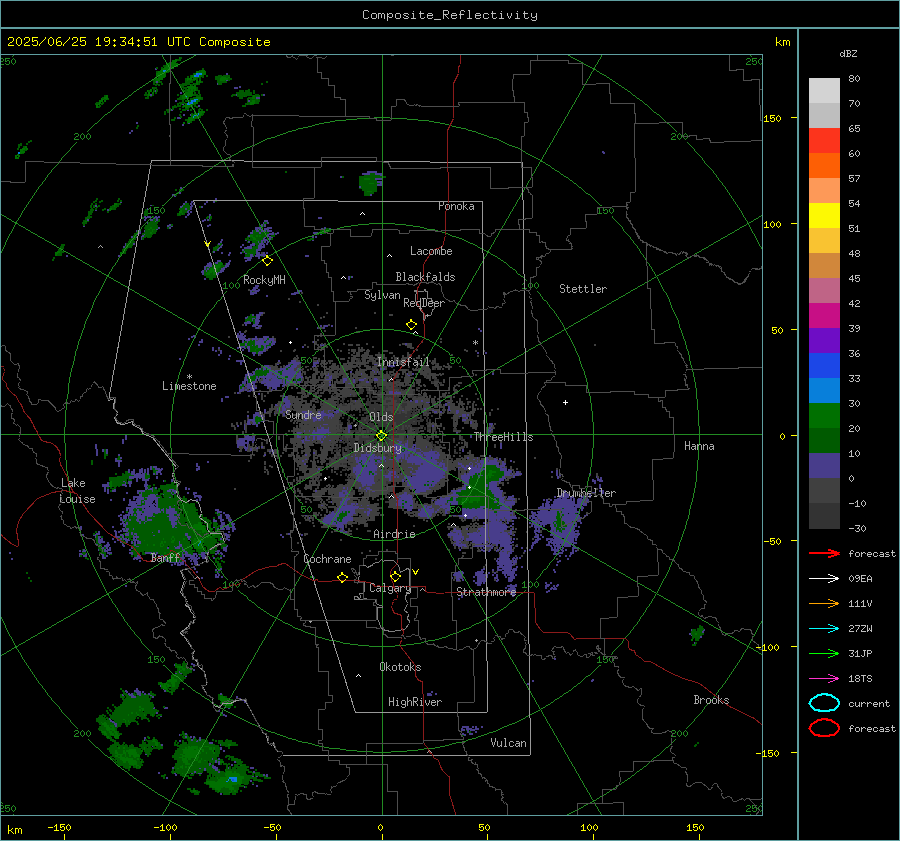The image size is (900, 841).
Task: Pick the red 60-65 dBZ swatch
Action: tap(824, 141)
